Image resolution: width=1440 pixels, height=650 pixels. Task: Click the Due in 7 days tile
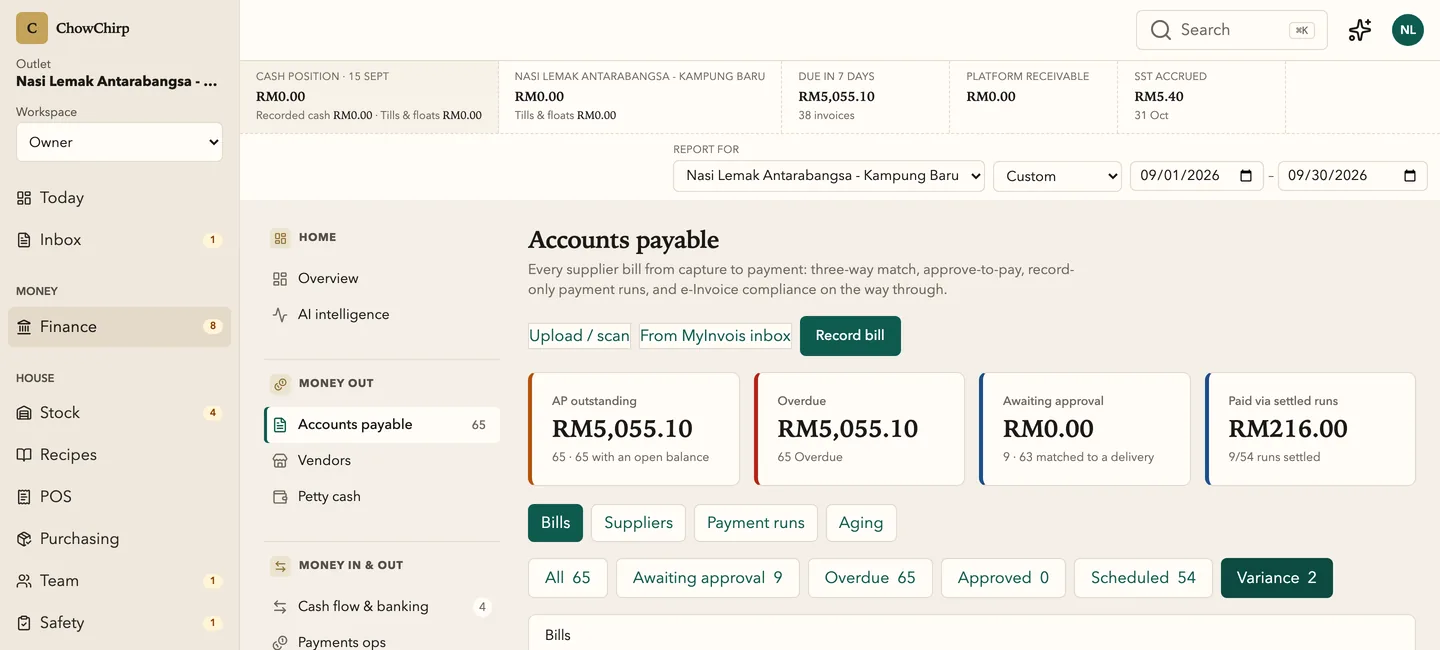tap(865, 97)
